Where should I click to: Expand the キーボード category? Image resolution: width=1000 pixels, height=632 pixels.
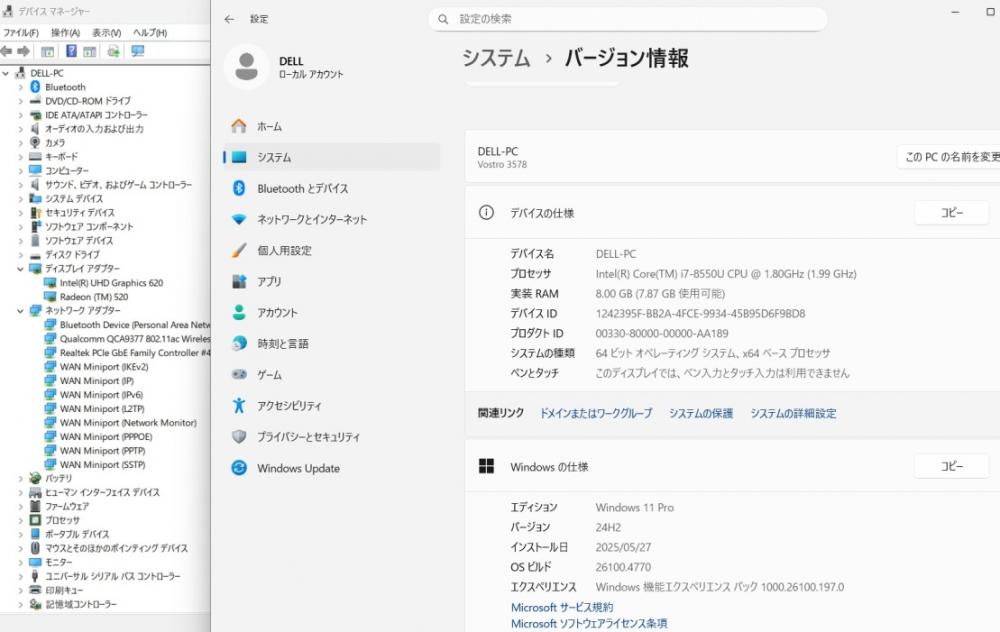pos(20,157)
